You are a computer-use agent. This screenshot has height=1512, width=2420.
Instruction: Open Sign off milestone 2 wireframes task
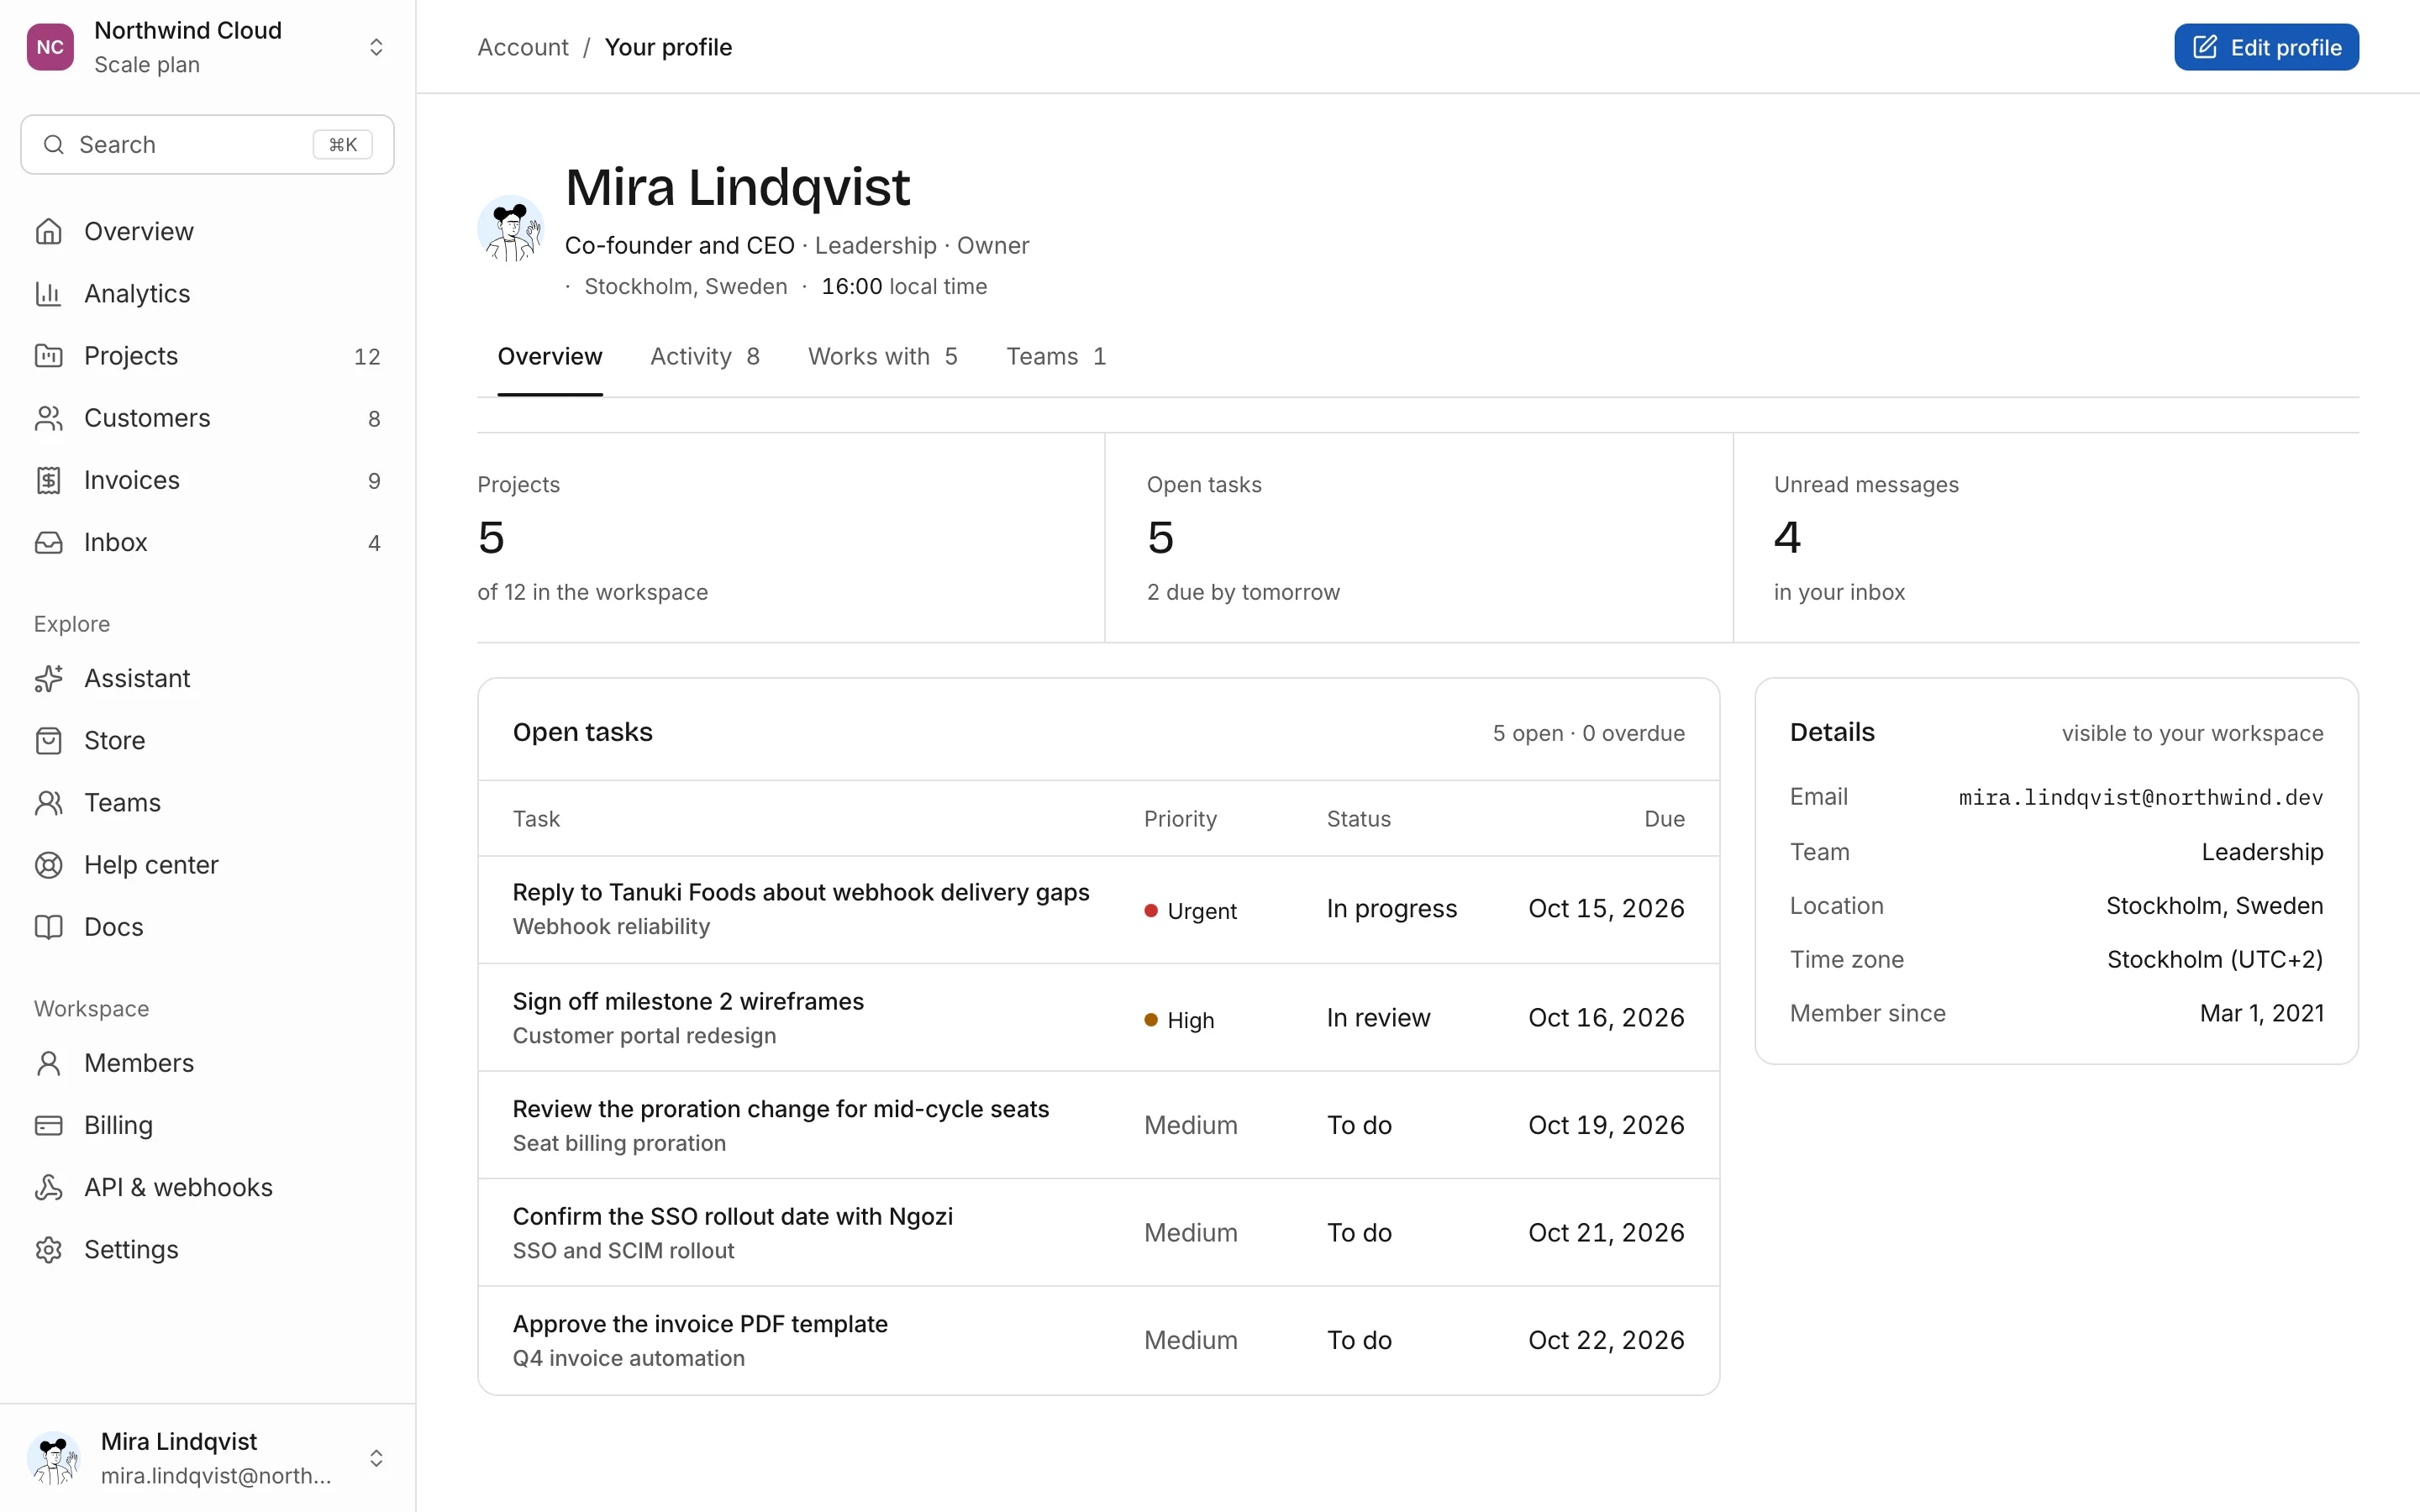[688, 1001]
